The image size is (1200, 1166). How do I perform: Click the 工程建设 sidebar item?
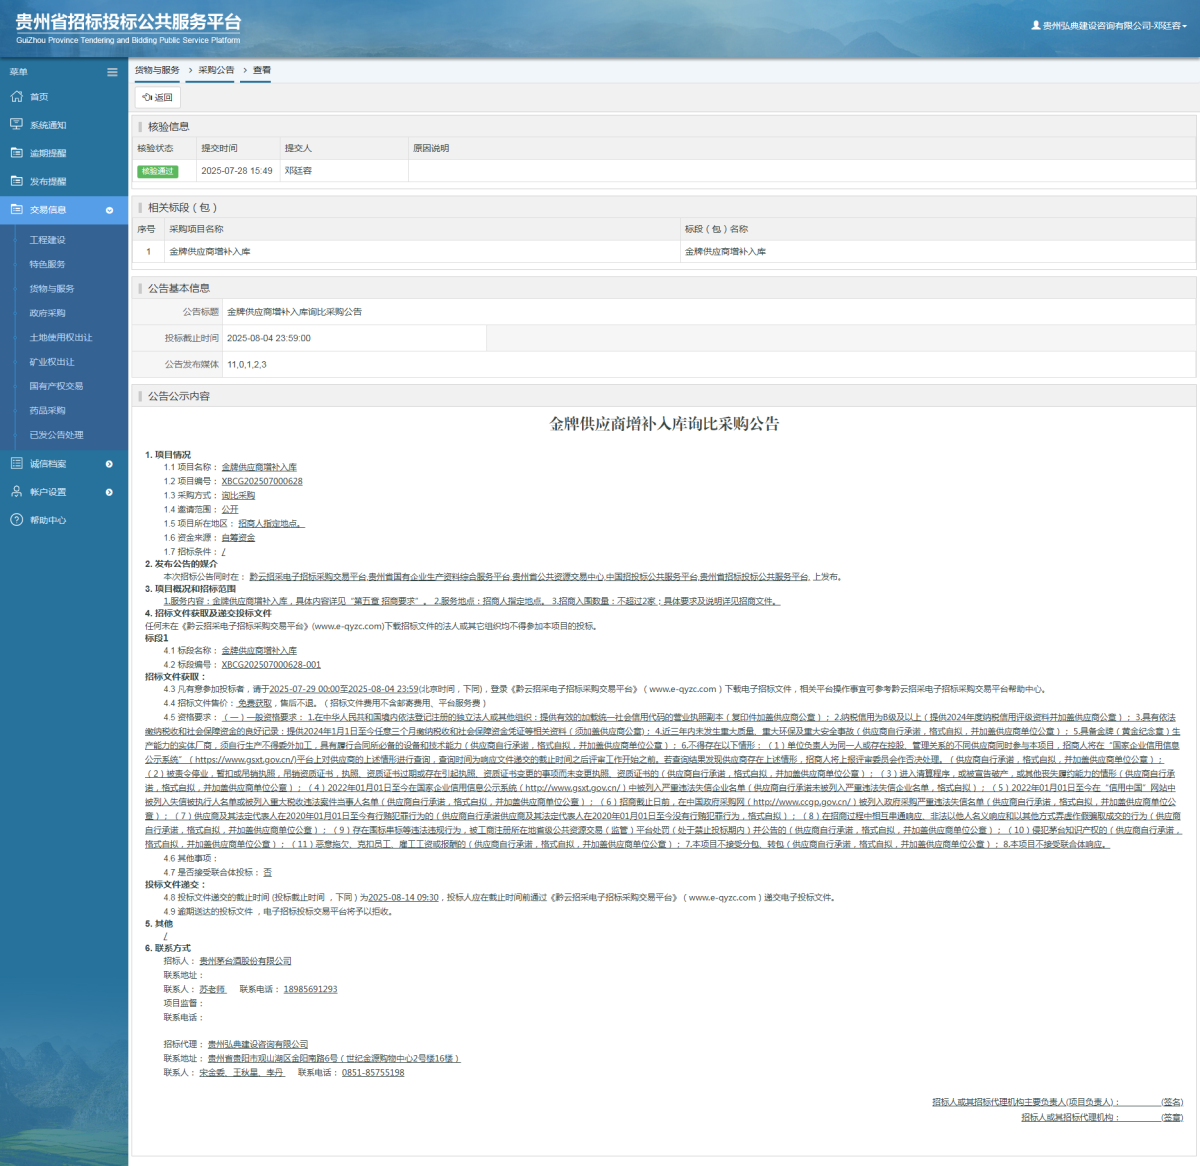(47, 240)
